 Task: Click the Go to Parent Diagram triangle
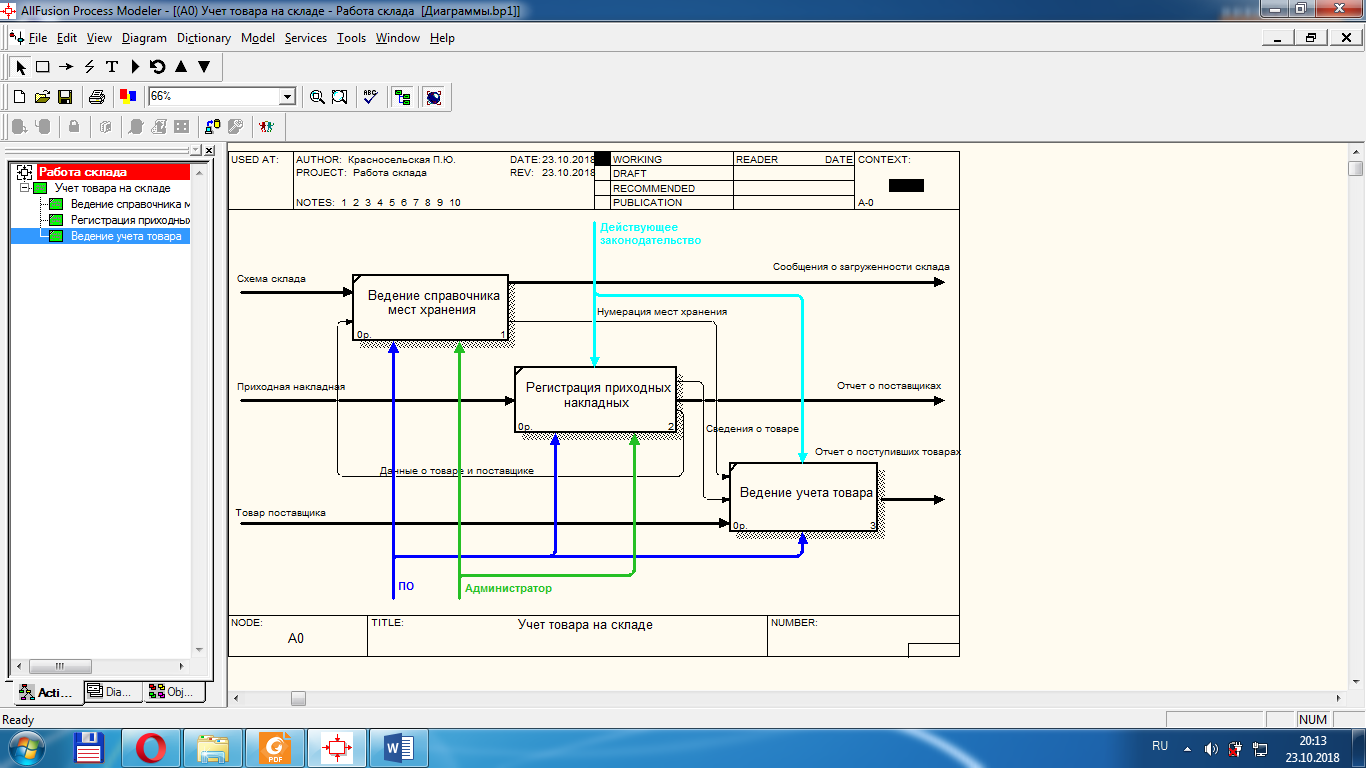point(181,67)
